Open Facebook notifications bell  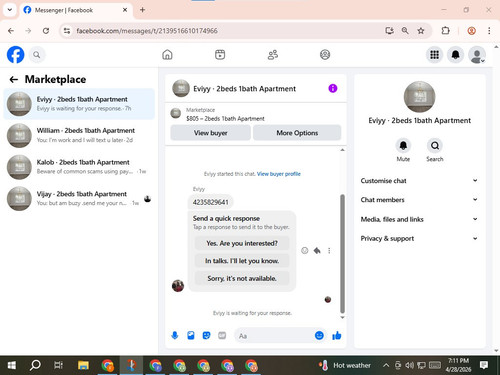pos(455,55)
